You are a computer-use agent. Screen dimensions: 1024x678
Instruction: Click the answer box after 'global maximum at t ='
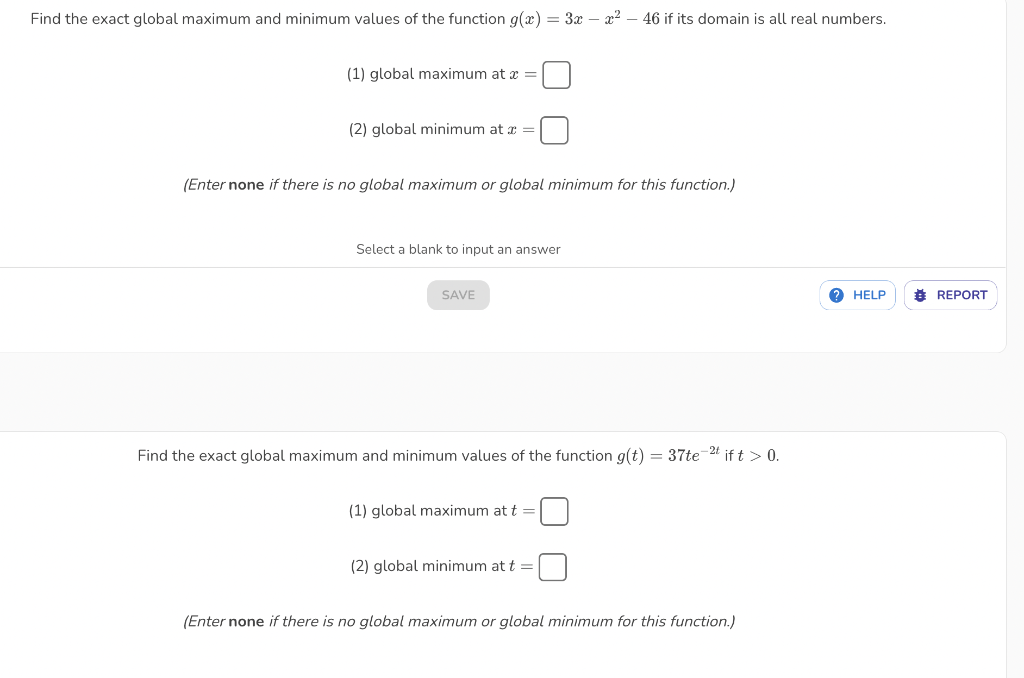pyautogui.click(x=553, y=510)
